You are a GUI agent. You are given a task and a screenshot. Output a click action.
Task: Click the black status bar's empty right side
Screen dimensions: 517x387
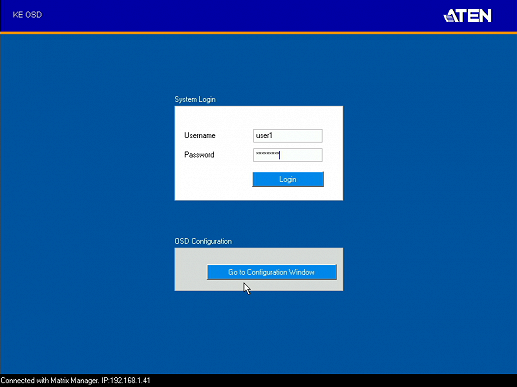point(333,380)
